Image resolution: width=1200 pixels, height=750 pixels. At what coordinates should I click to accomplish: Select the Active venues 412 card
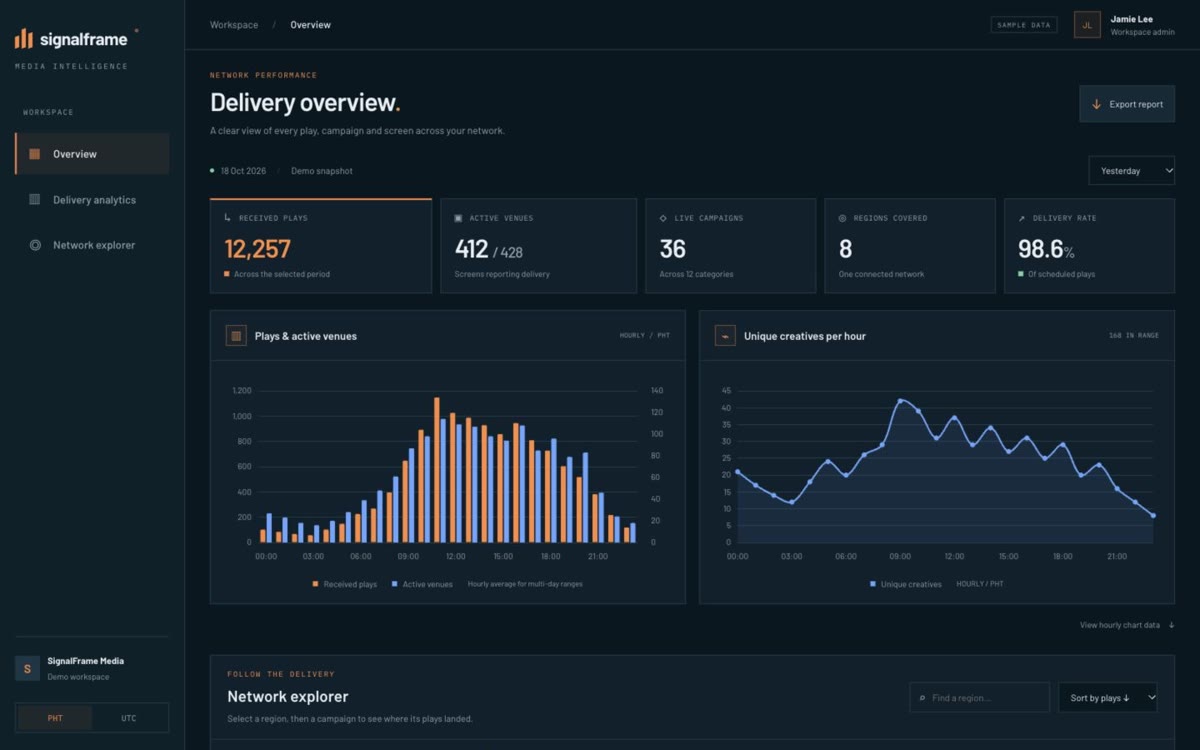click(x=538, y=246)
